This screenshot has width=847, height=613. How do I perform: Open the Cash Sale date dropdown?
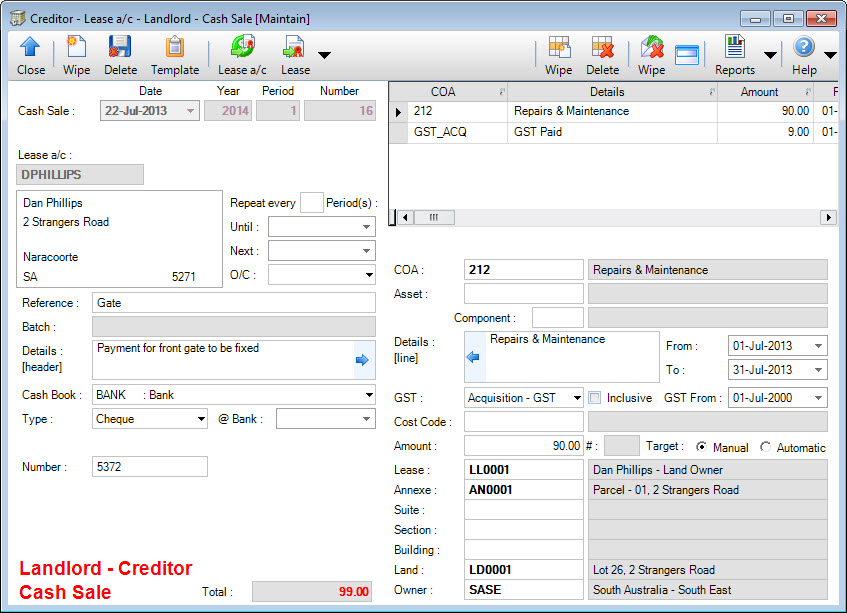190,111
